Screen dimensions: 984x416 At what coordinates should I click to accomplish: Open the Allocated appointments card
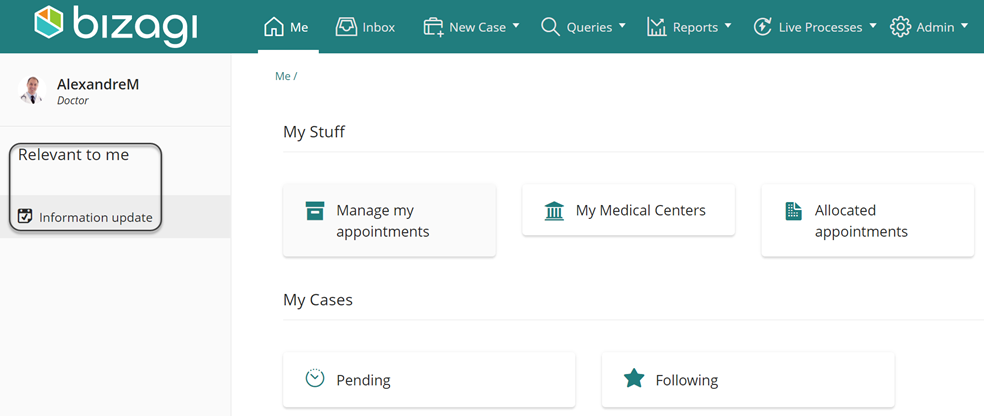click(867, 220)
